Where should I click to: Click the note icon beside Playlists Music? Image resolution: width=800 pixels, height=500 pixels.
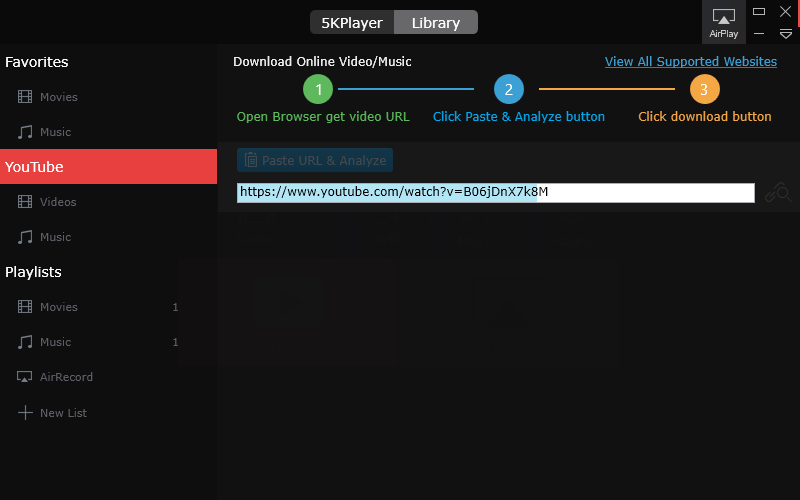click(25, 342)
